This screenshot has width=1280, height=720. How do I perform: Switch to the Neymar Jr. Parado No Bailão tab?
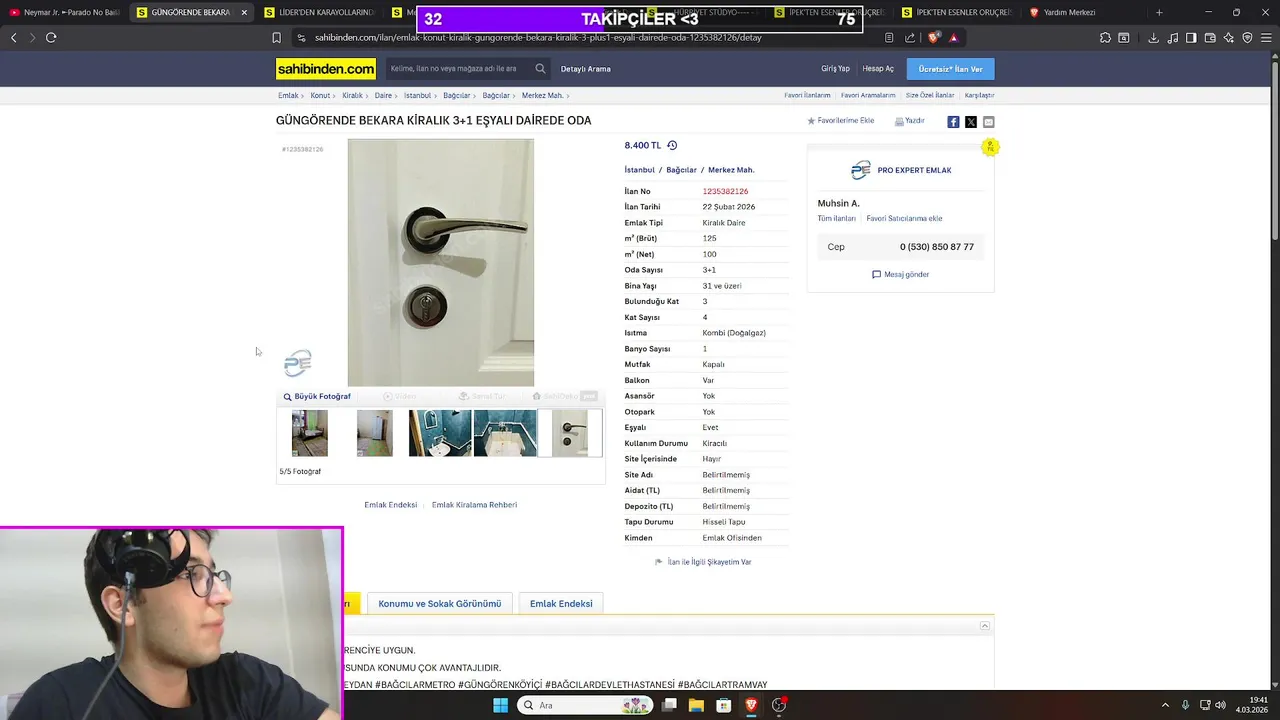(64, 12)
